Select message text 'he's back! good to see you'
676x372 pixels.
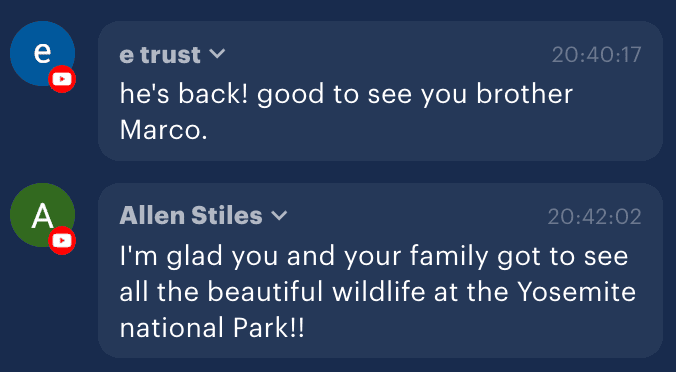[293, 94]
